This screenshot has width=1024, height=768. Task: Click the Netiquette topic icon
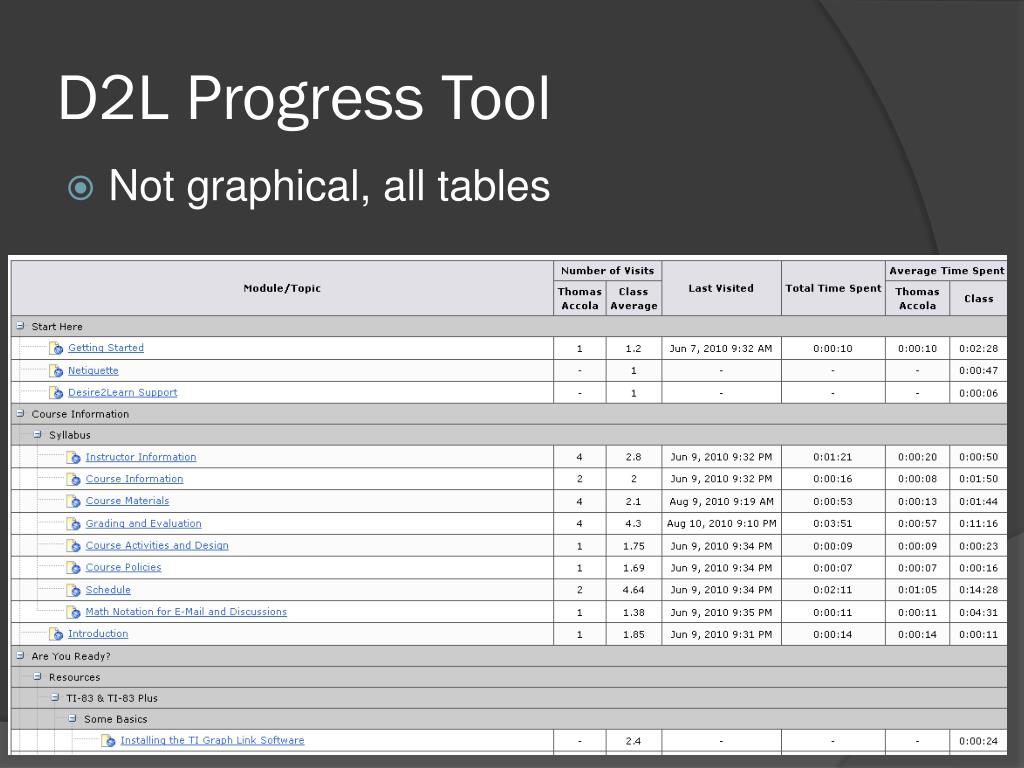56,371
